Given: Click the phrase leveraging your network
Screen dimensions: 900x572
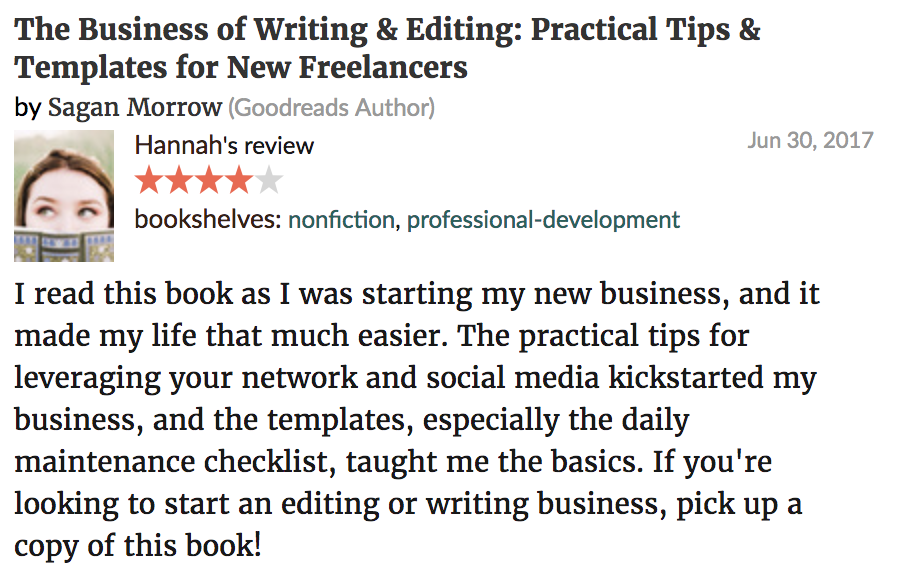Looking at the screenshot, I should coord(186,379).
